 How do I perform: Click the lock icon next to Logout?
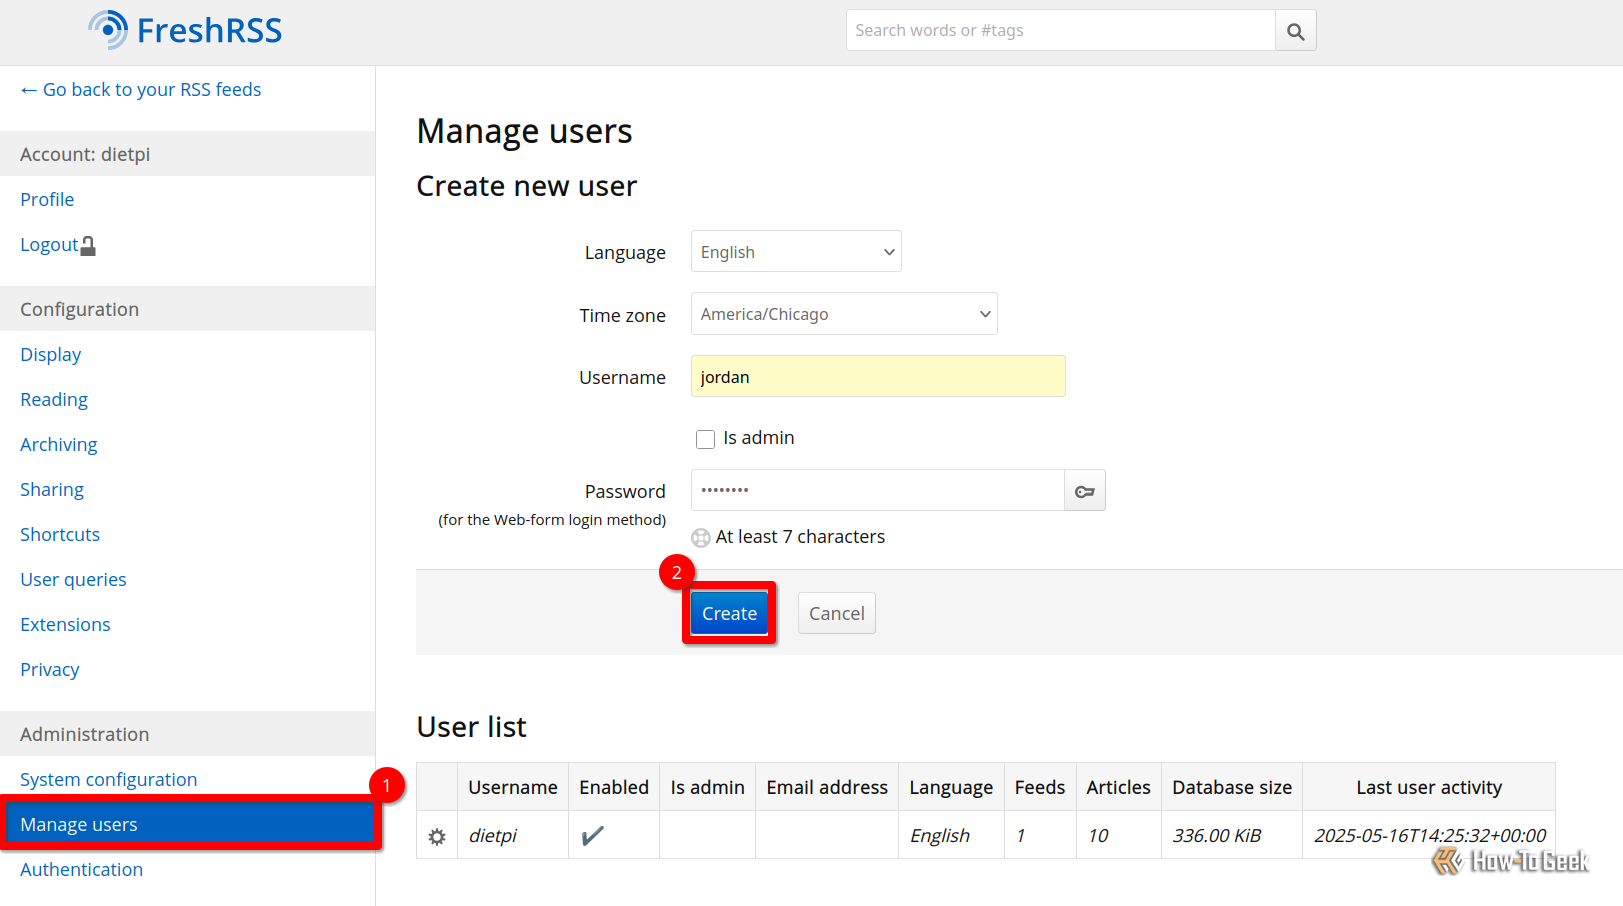[x=88, y=246]
